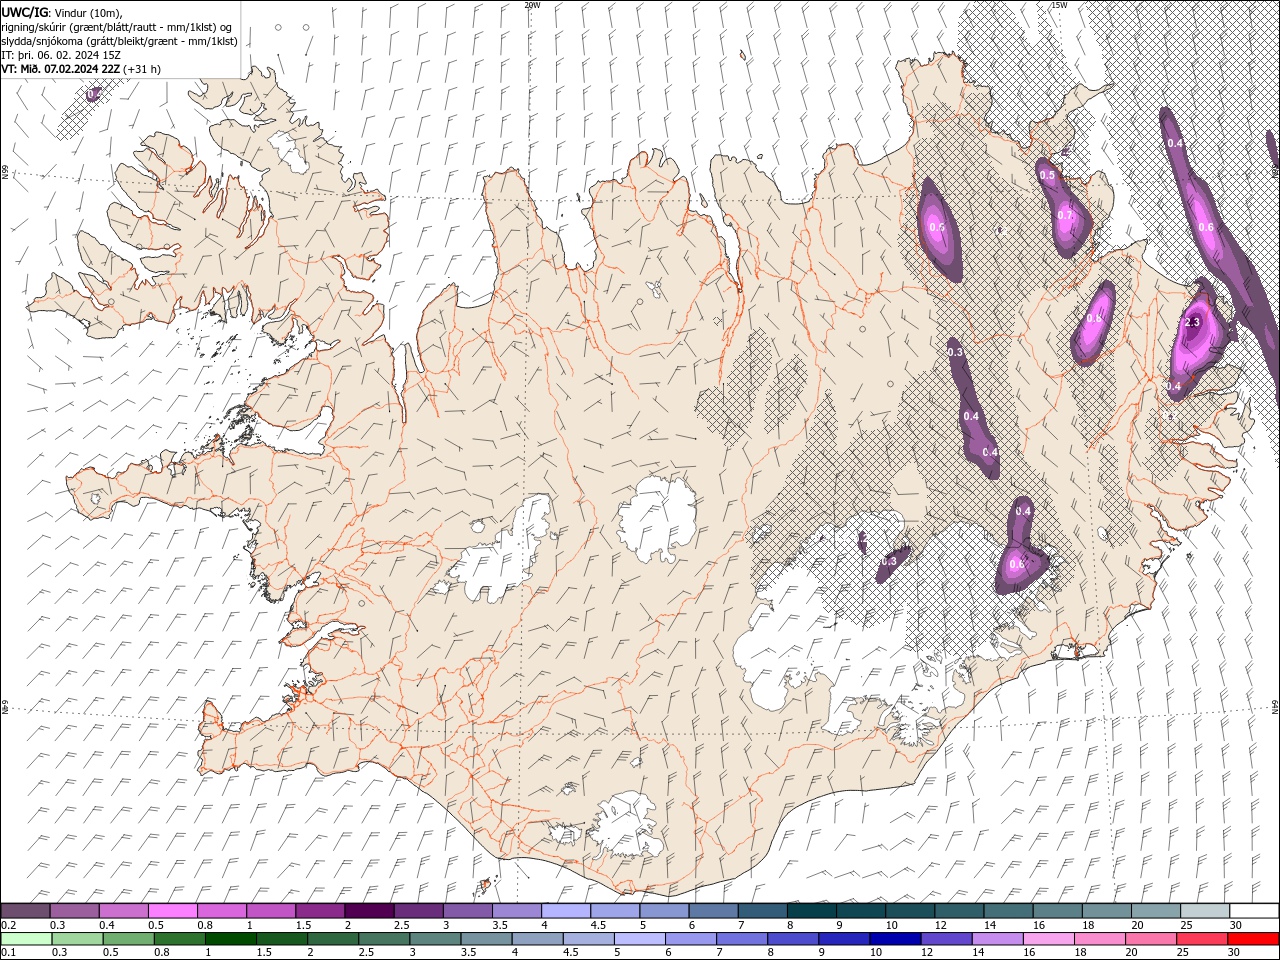Click the pale green 0.1 swatch in the lower legend

pyautogui.click(x=26, y=939)
